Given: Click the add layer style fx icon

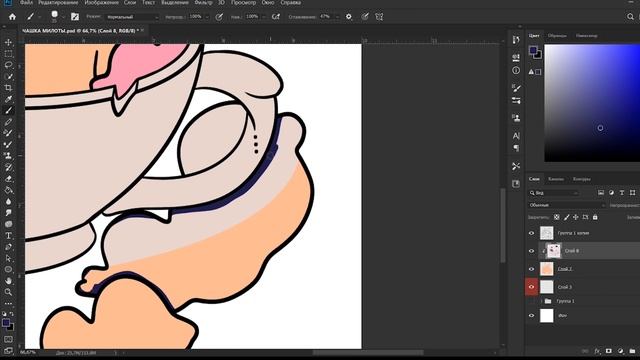Looking at the screenshot, I should click(597, 351).
